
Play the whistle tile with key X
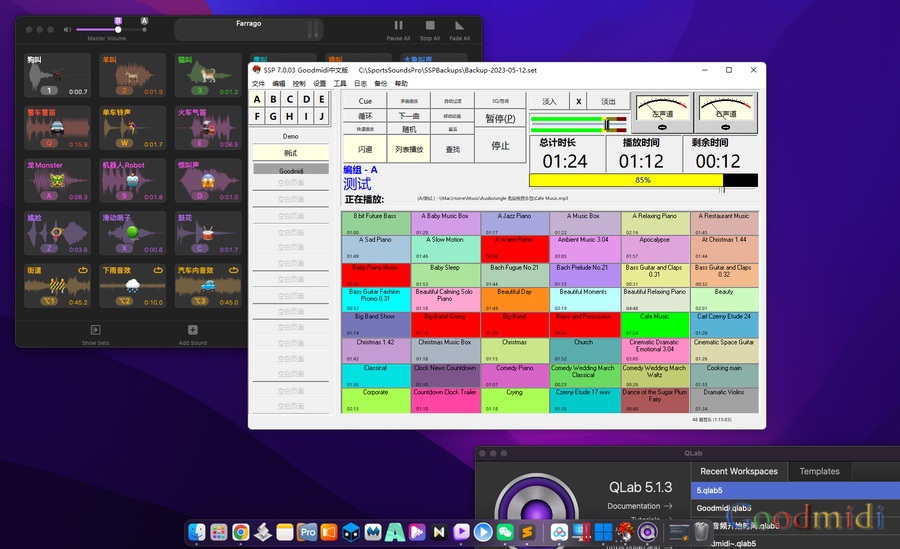pos(133,233)
